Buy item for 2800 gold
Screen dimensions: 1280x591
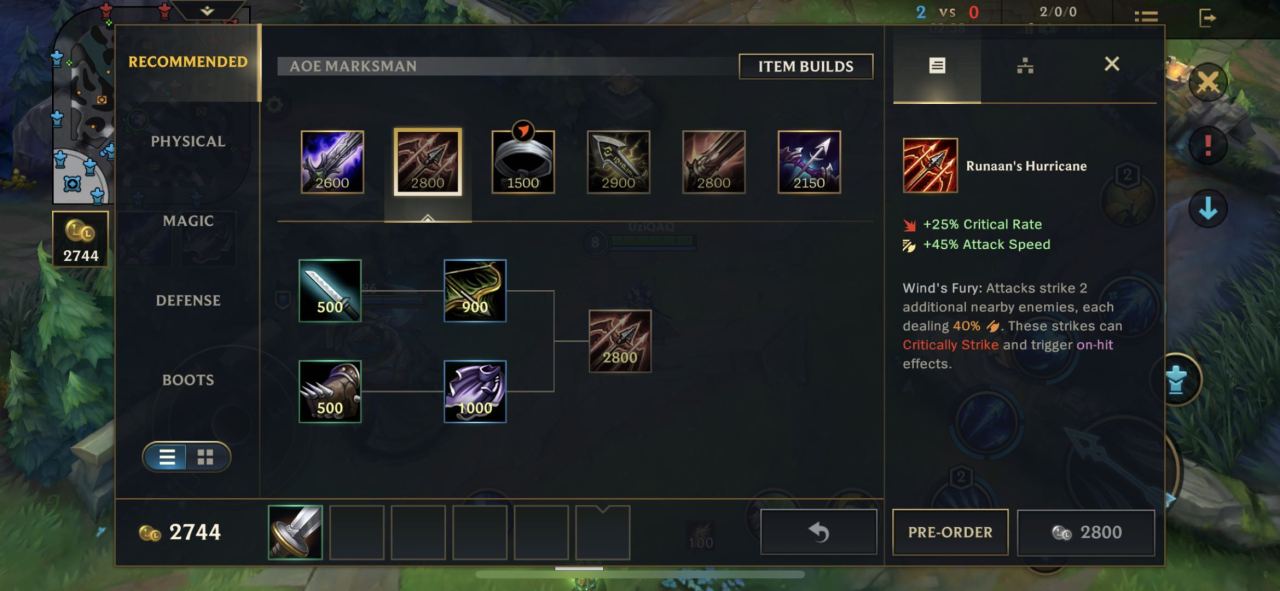tap(1086, 532)
